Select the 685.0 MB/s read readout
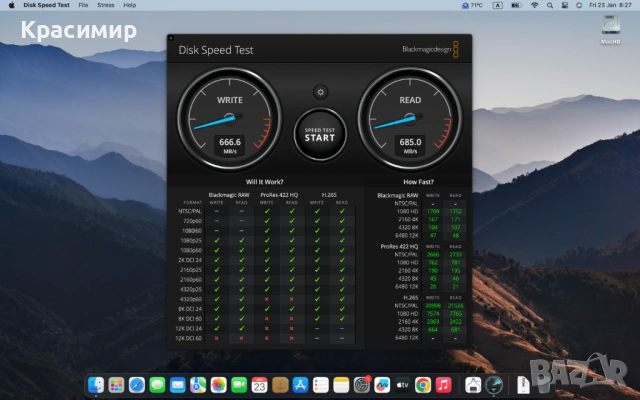Image resolution: width=640 pixels, height=400 pixels. [x=410, y=145]
